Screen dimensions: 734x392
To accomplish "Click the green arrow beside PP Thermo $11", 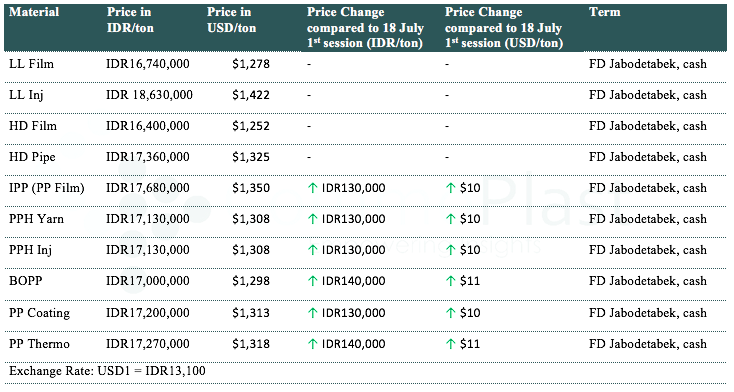I will (450, 344).
